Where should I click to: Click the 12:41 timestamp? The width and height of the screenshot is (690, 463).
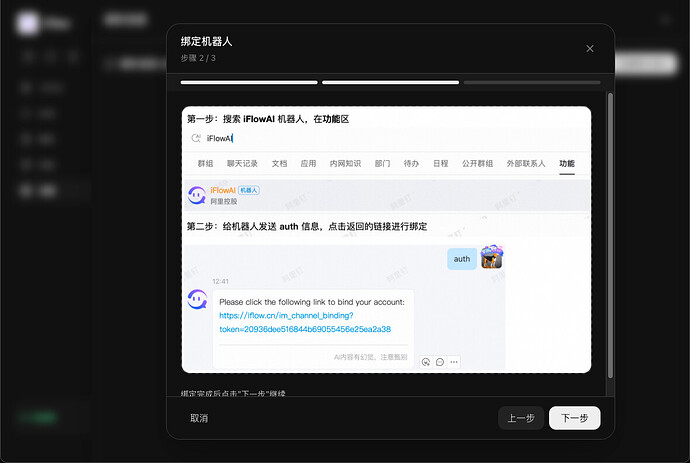click(x=220, y=282)
